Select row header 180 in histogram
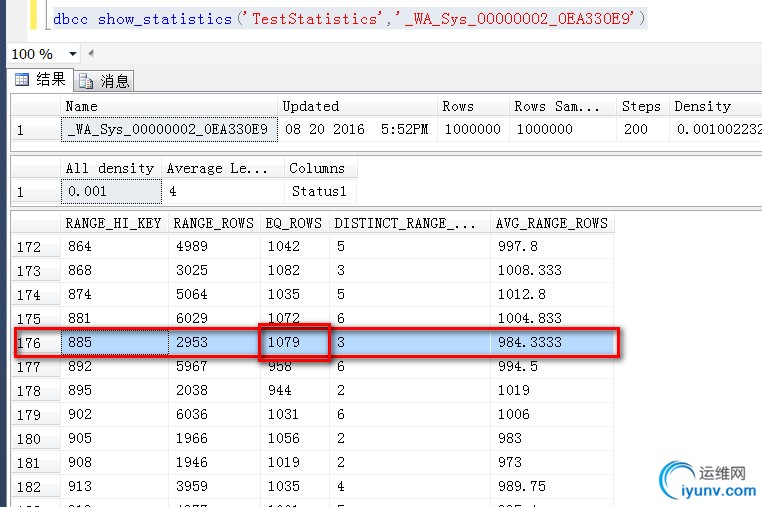The image size is (762, 507). point(35,439)
